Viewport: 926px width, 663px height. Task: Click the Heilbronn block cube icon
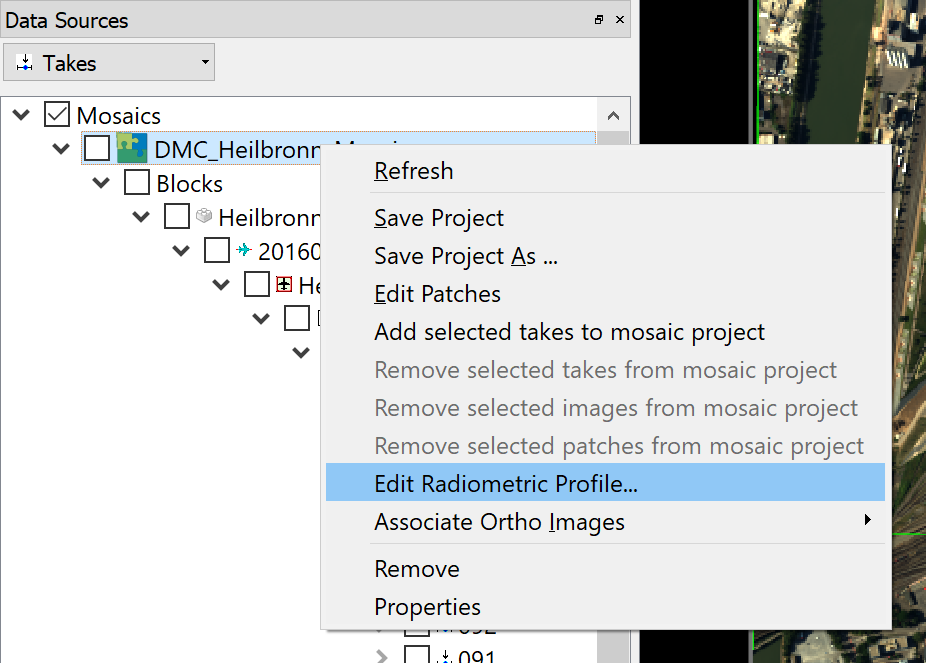coord(204,216)
